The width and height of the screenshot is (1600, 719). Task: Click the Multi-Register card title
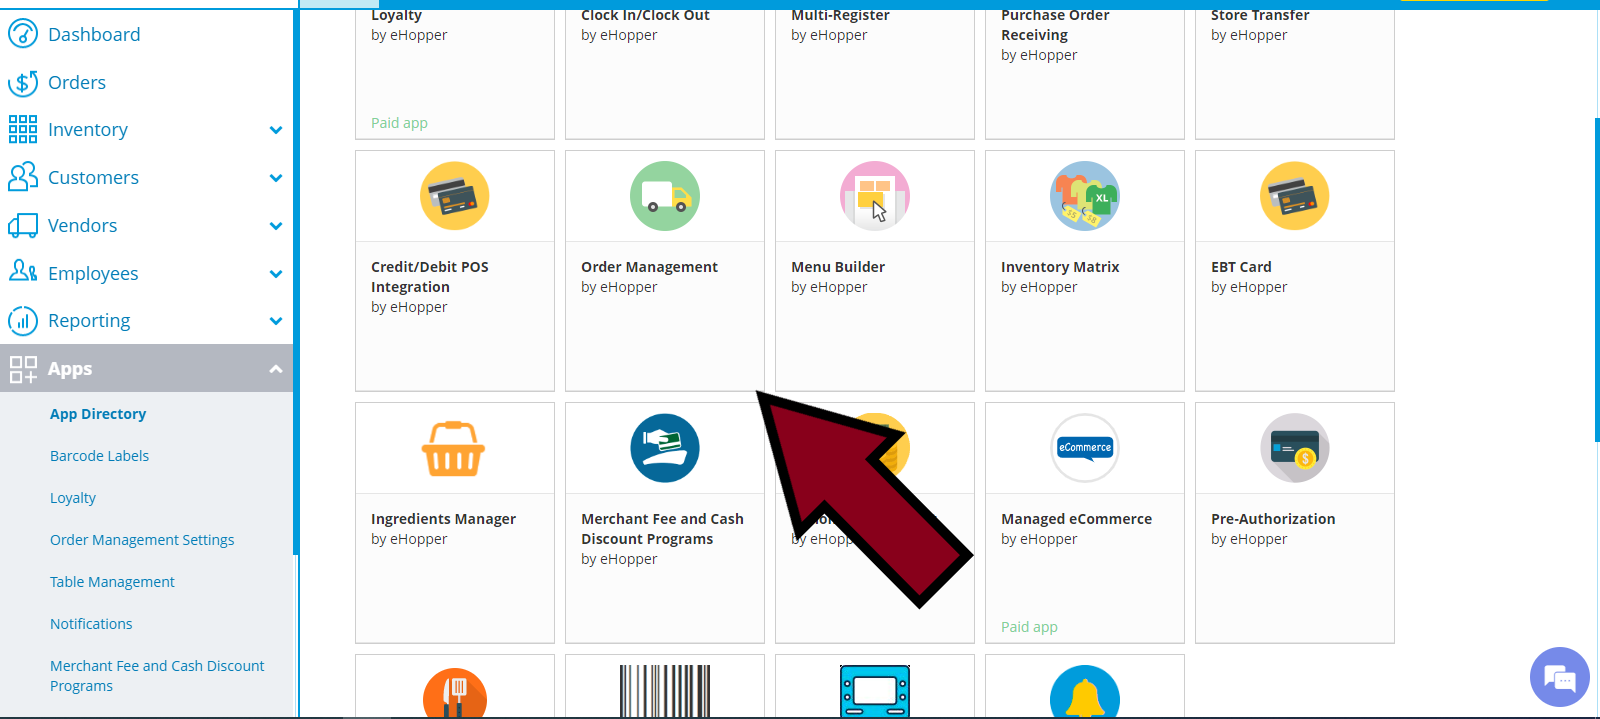tap(840, 15)
